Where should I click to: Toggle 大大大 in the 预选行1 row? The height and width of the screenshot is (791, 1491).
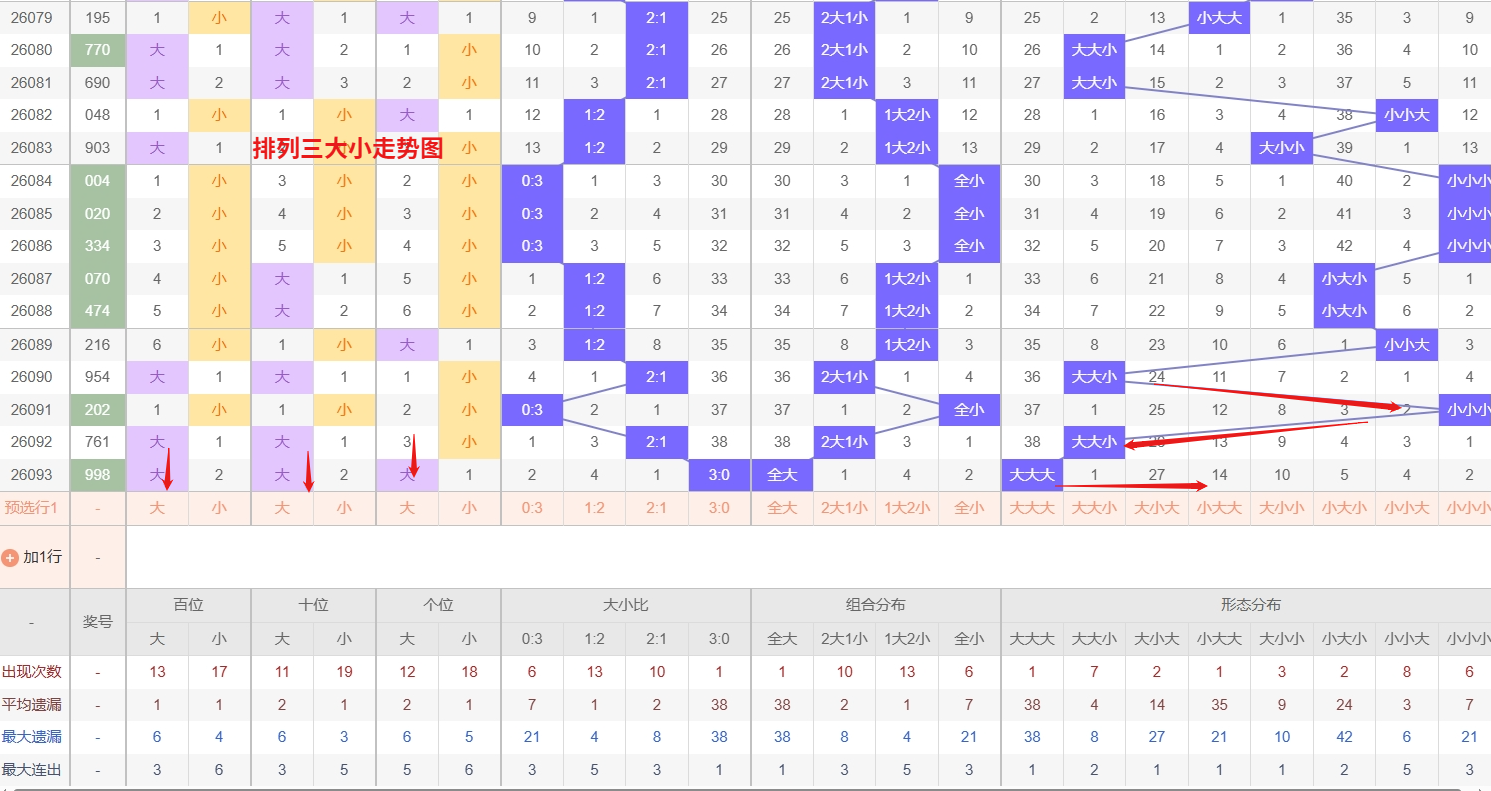coord(1032,508)
